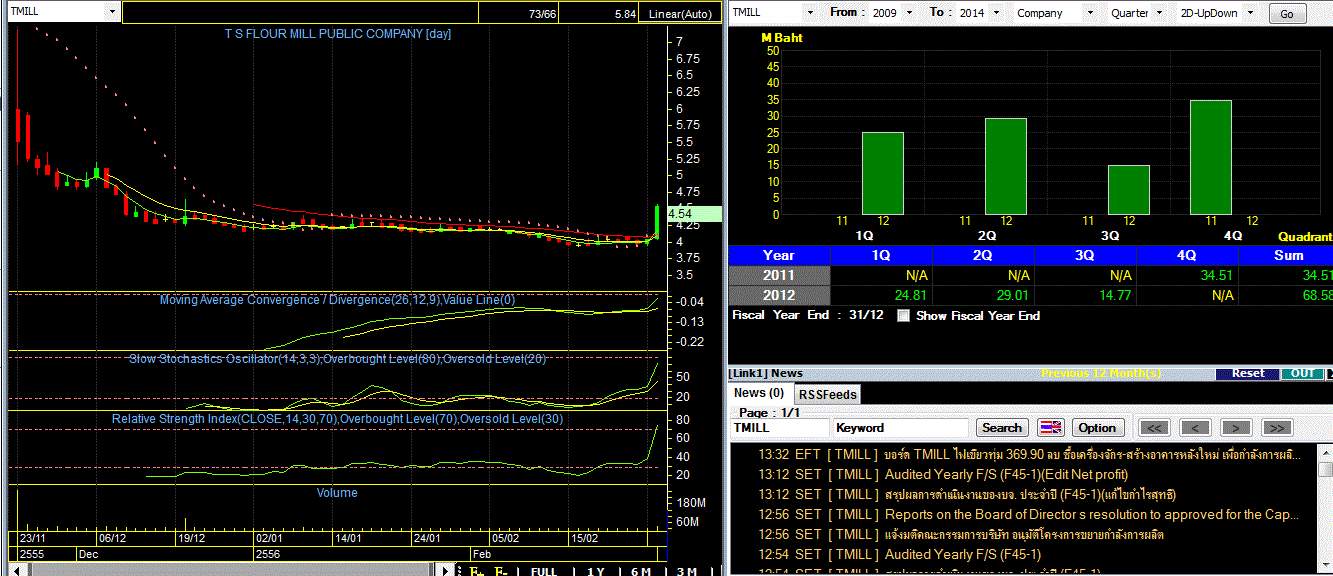Go to next news page (>)

tap(1236, 428)
